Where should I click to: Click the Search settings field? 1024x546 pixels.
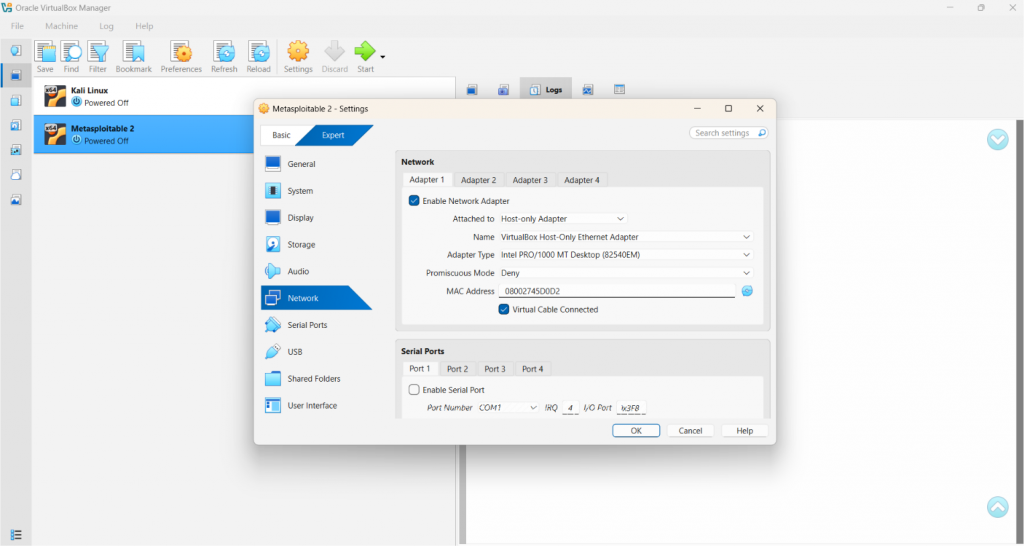(x=728, y=133)
